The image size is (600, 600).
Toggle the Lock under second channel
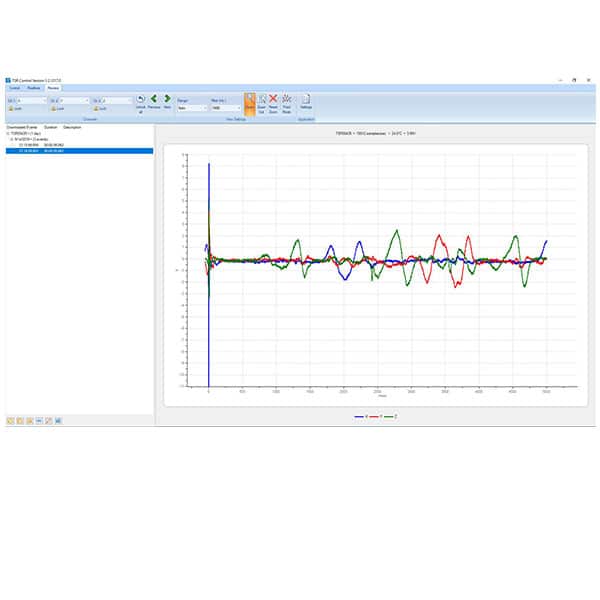click(57, 108)
